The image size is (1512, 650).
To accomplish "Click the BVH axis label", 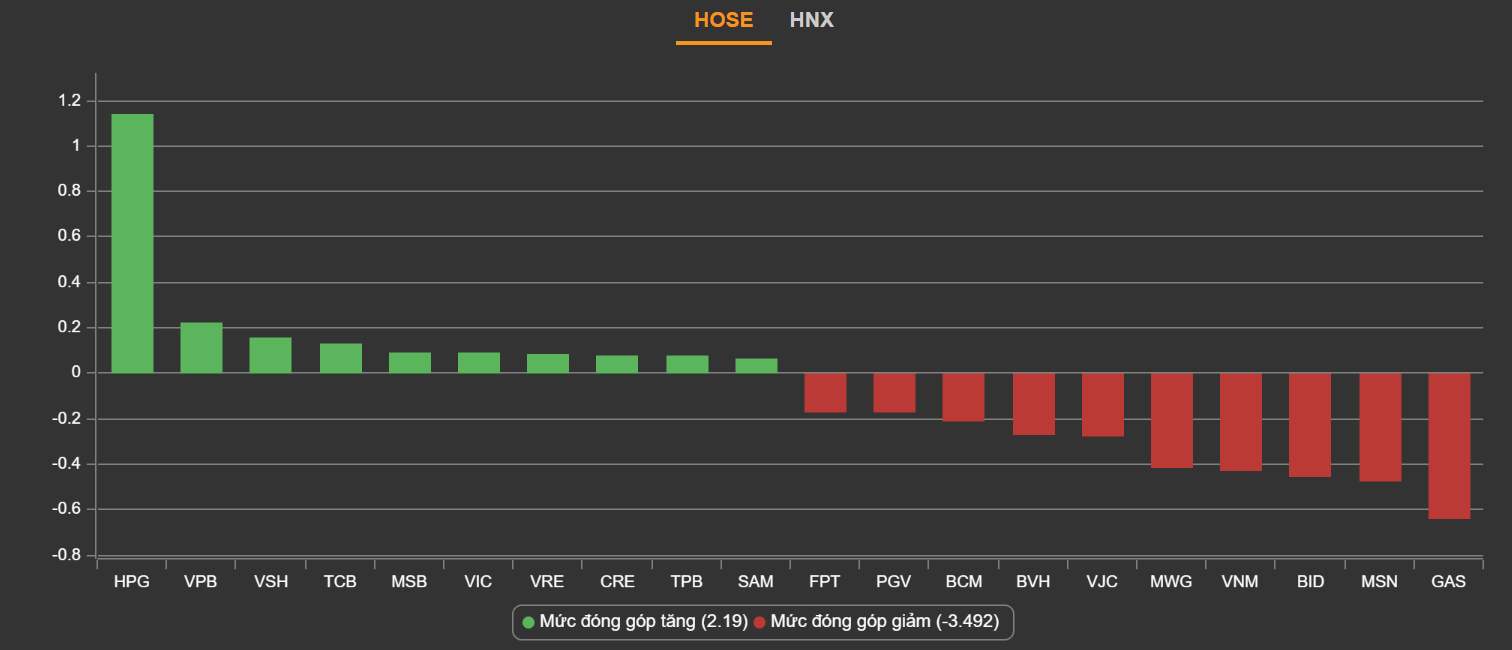I will click(1033, 582).
